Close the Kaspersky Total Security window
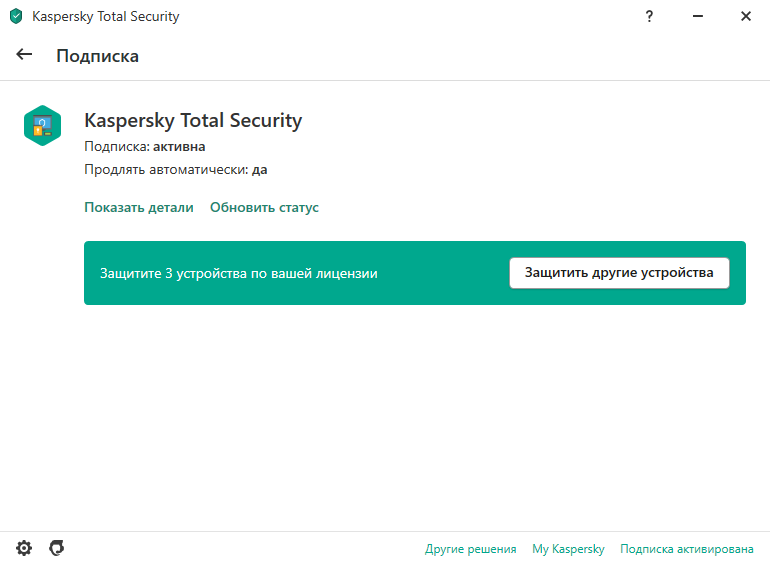Image resolution: width=770 pixels, height=563 pixels. (x=746, y=16)
